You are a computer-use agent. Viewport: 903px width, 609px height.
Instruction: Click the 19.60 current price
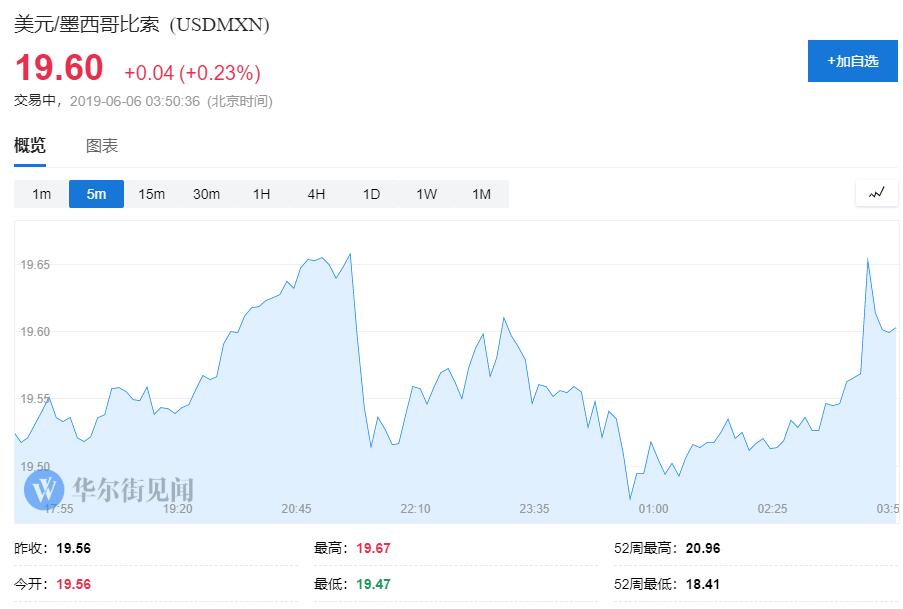coord(59,68)
